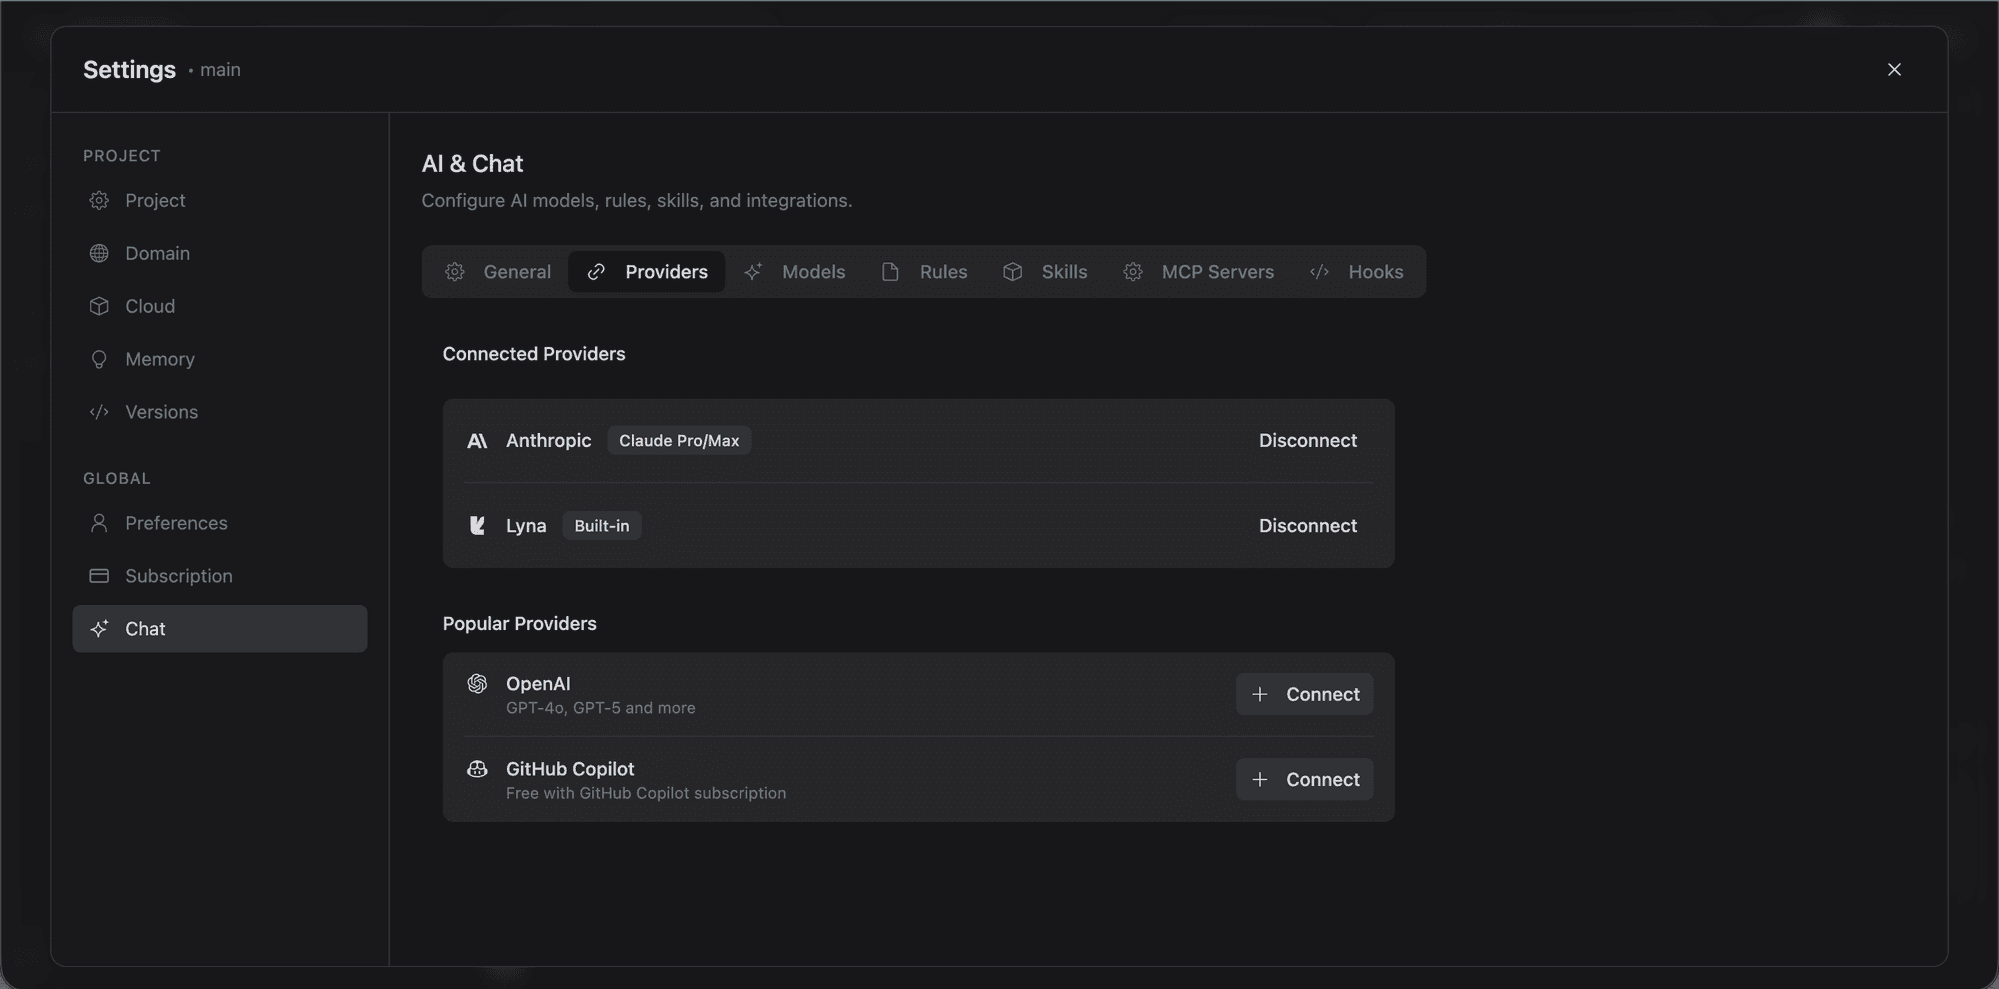Click the Claude Pro/Max badge
This screenshot has height=989, width=1999.
[679, 441]
